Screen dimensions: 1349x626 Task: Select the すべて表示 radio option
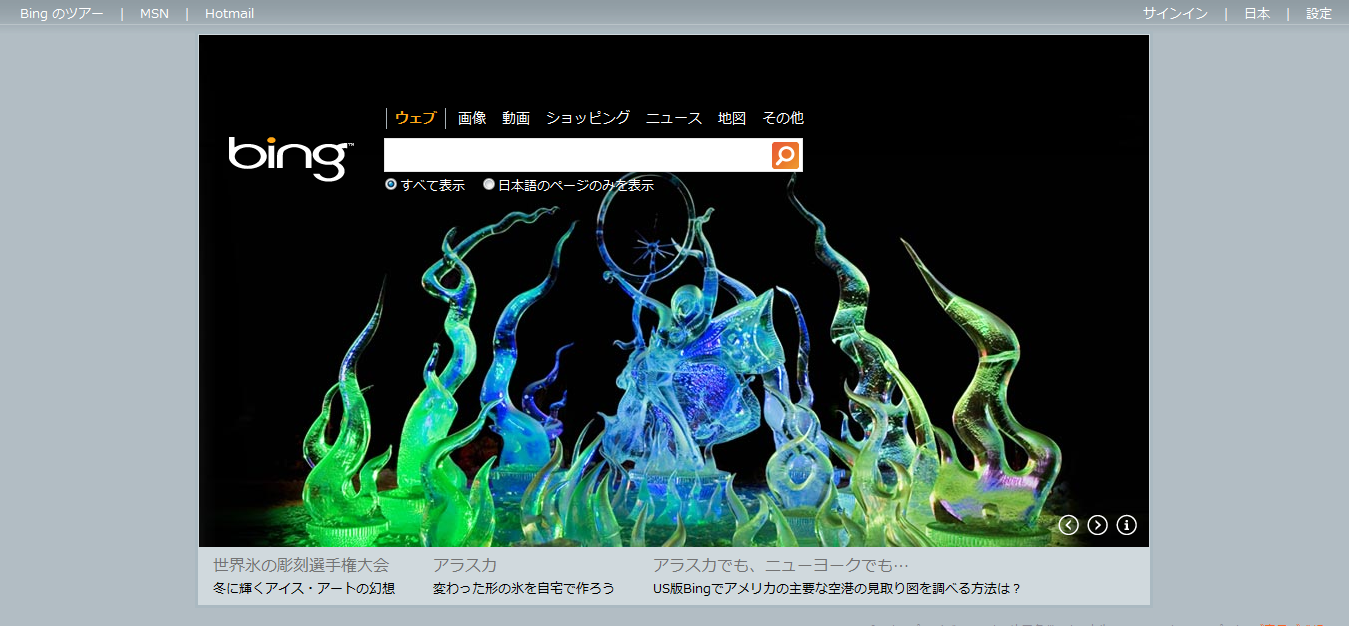click(x=391, y=185)
